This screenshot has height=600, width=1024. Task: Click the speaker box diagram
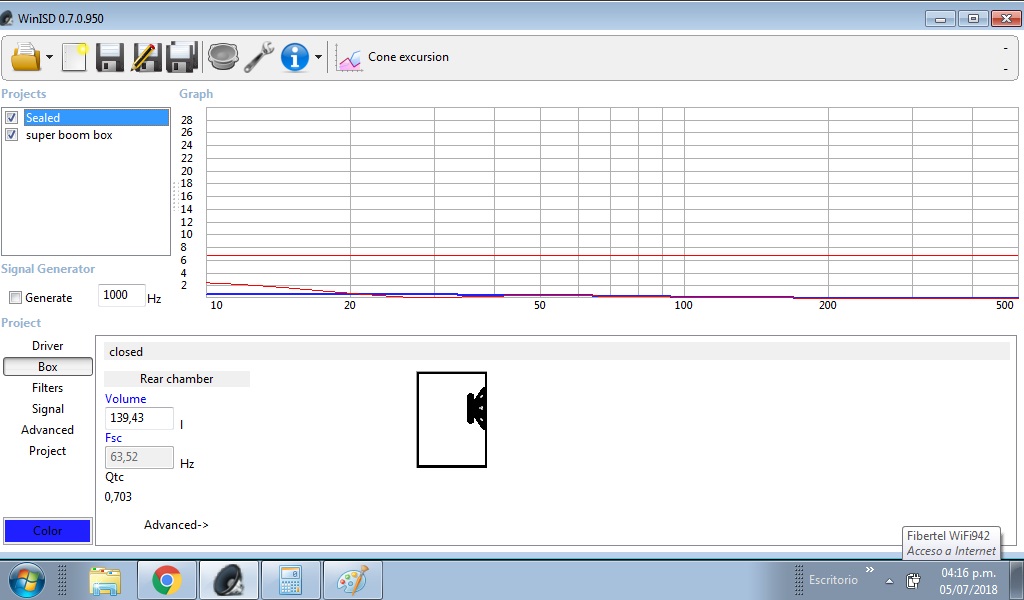click(452, 420)
